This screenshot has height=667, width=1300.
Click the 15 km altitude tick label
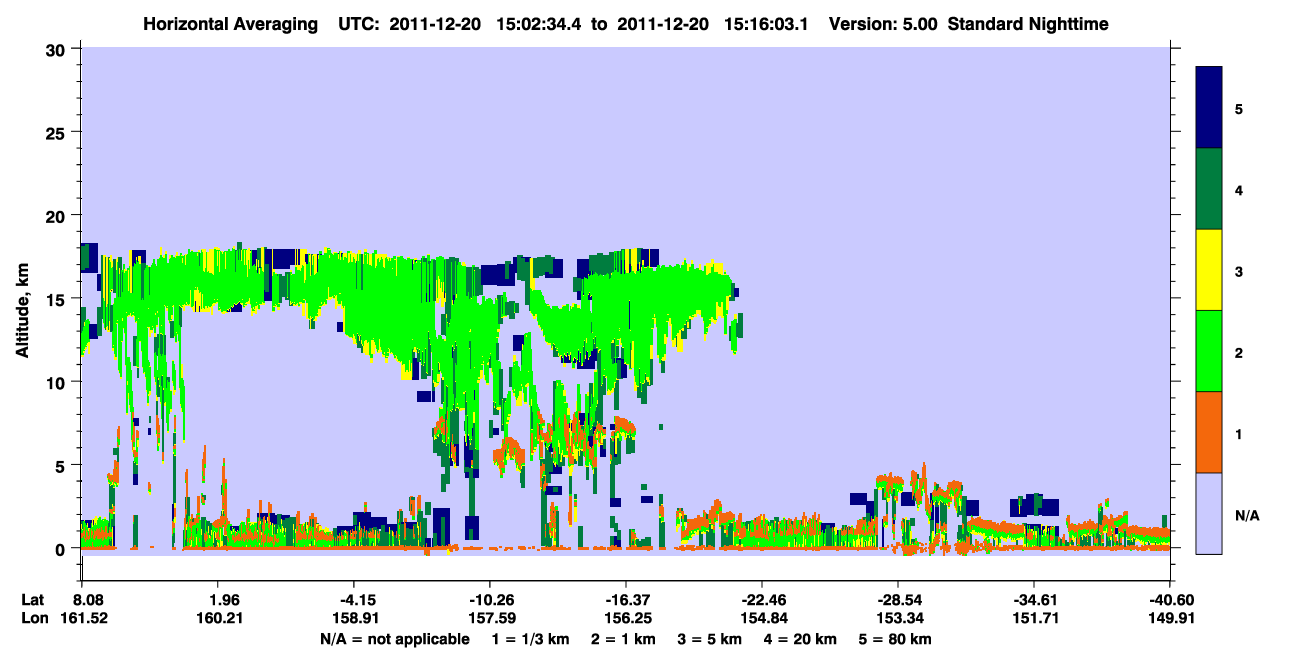58,299
